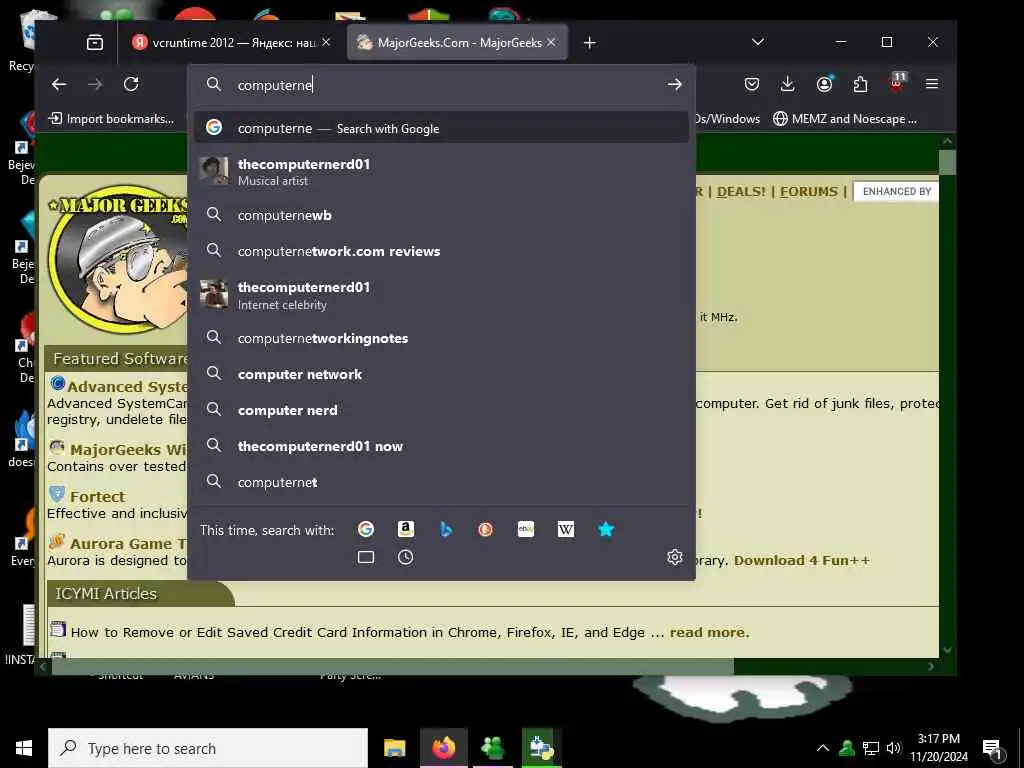Viewport: 1024px width, 768px height.
Task: Search this time with Google icon
Action: pyautogui.click(x=366, y=530)
